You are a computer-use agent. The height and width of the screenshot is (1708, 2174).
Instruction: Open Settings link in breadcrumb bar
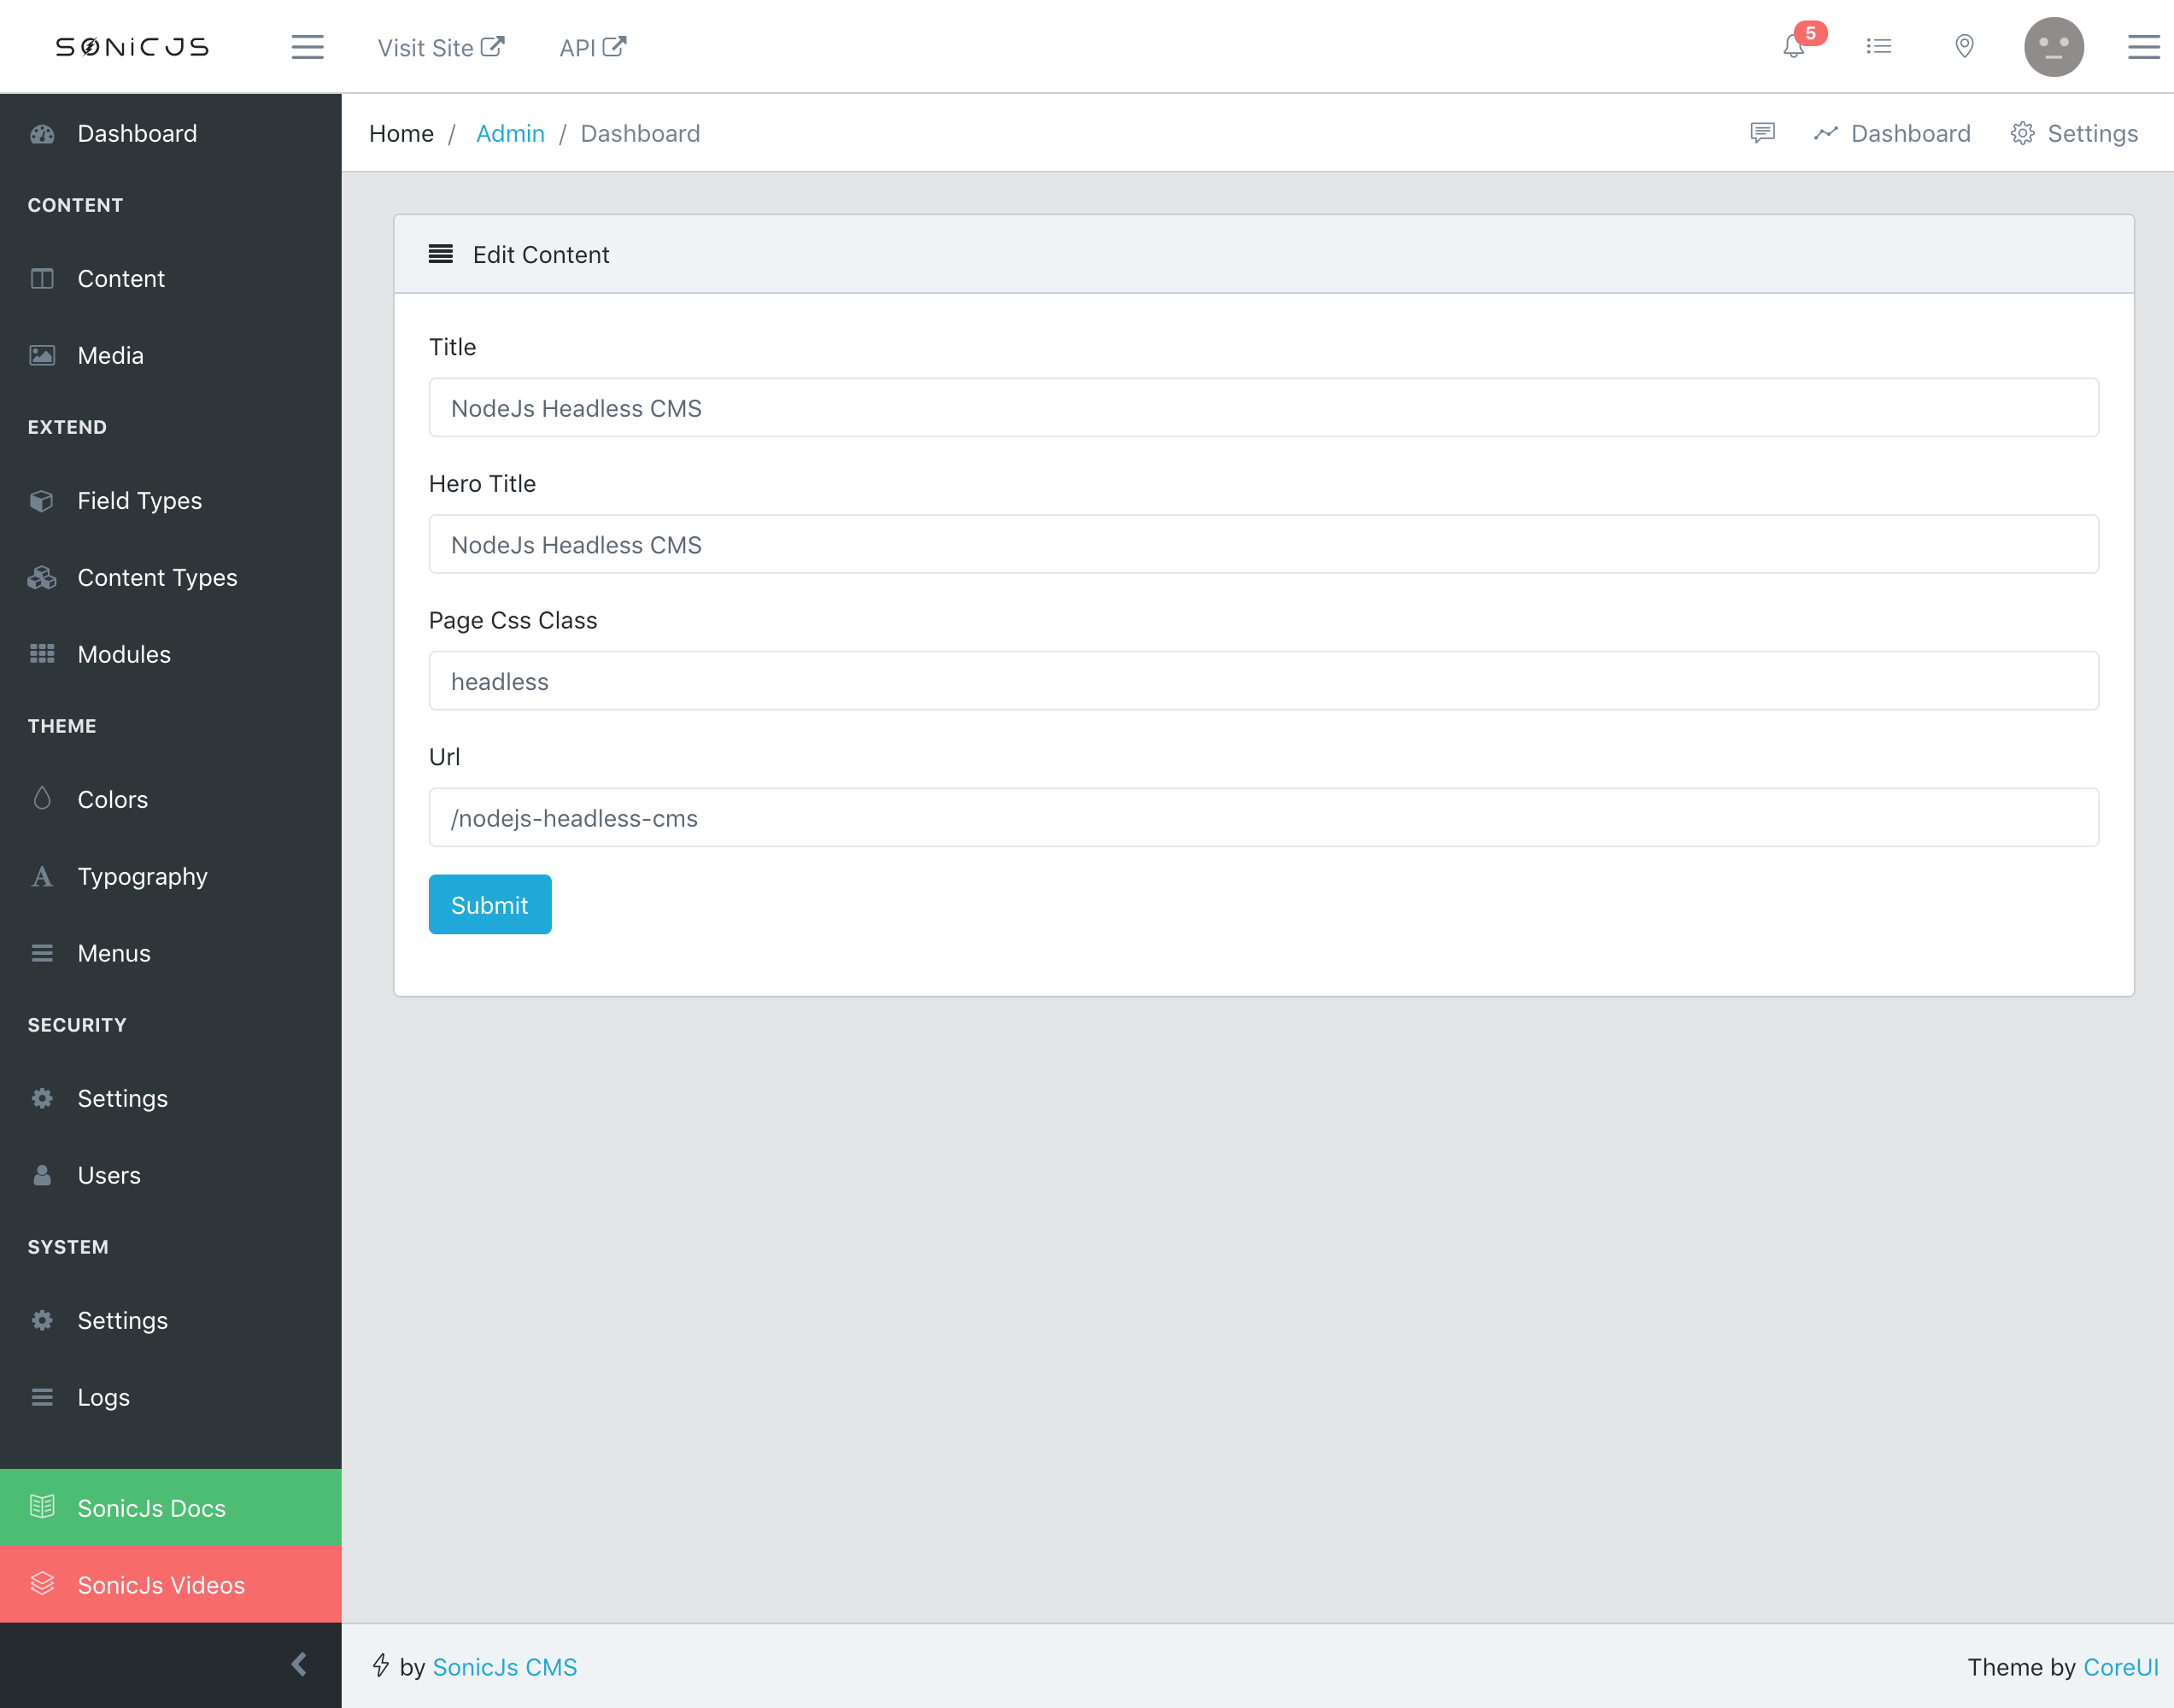coord(2074,133)
